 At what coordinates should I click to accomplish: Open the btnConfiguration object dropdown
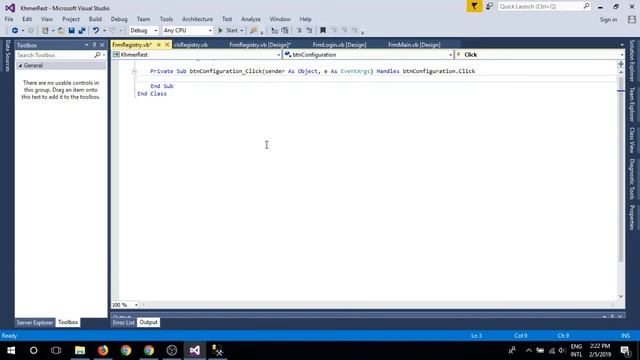[x=369, y=55]
